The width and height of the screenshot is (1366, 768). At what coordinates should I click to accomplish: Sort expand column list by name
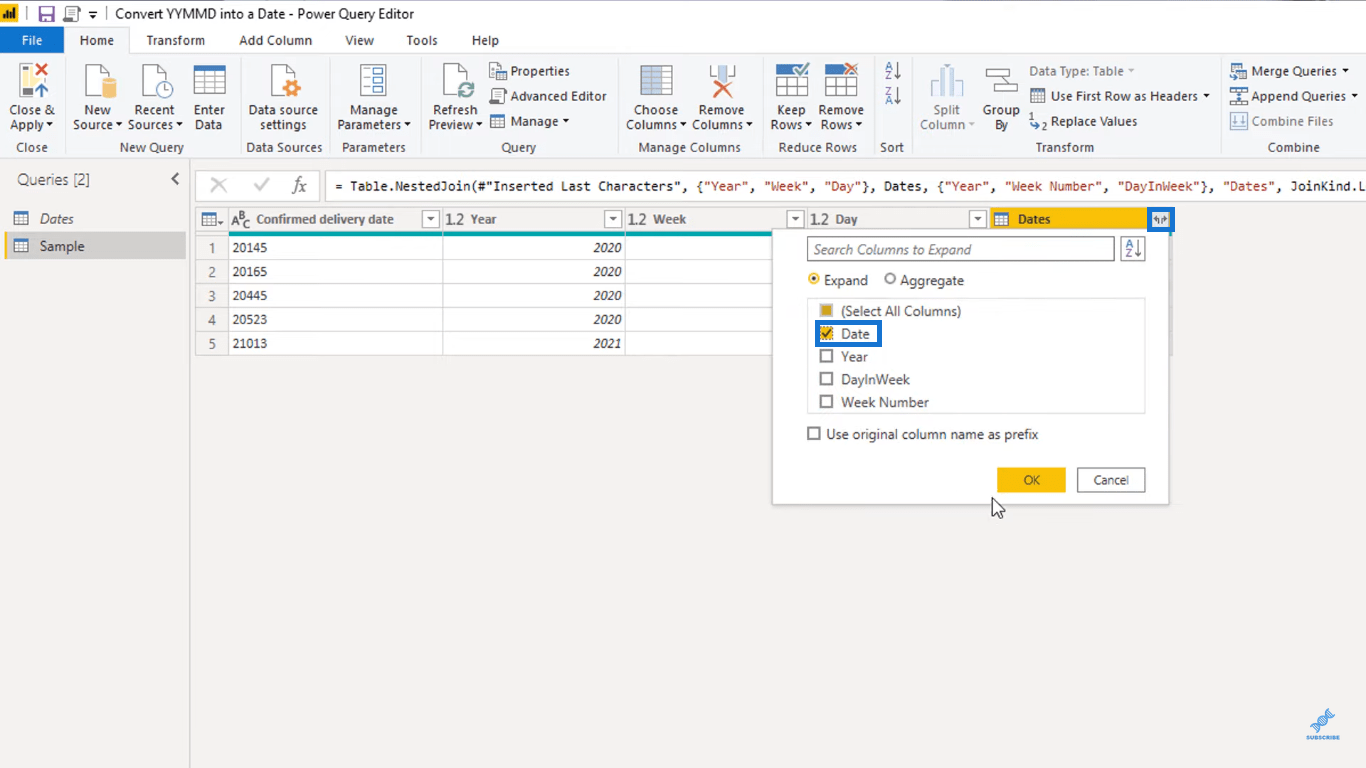pyautogui.click(x=1132, y=249)
